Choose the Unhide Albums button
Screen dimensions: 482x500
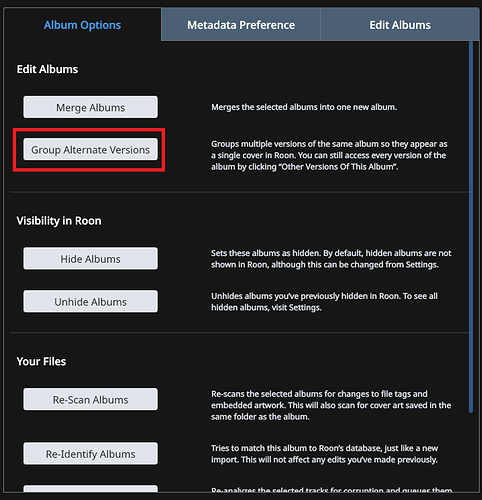click(x=90, y=302)
